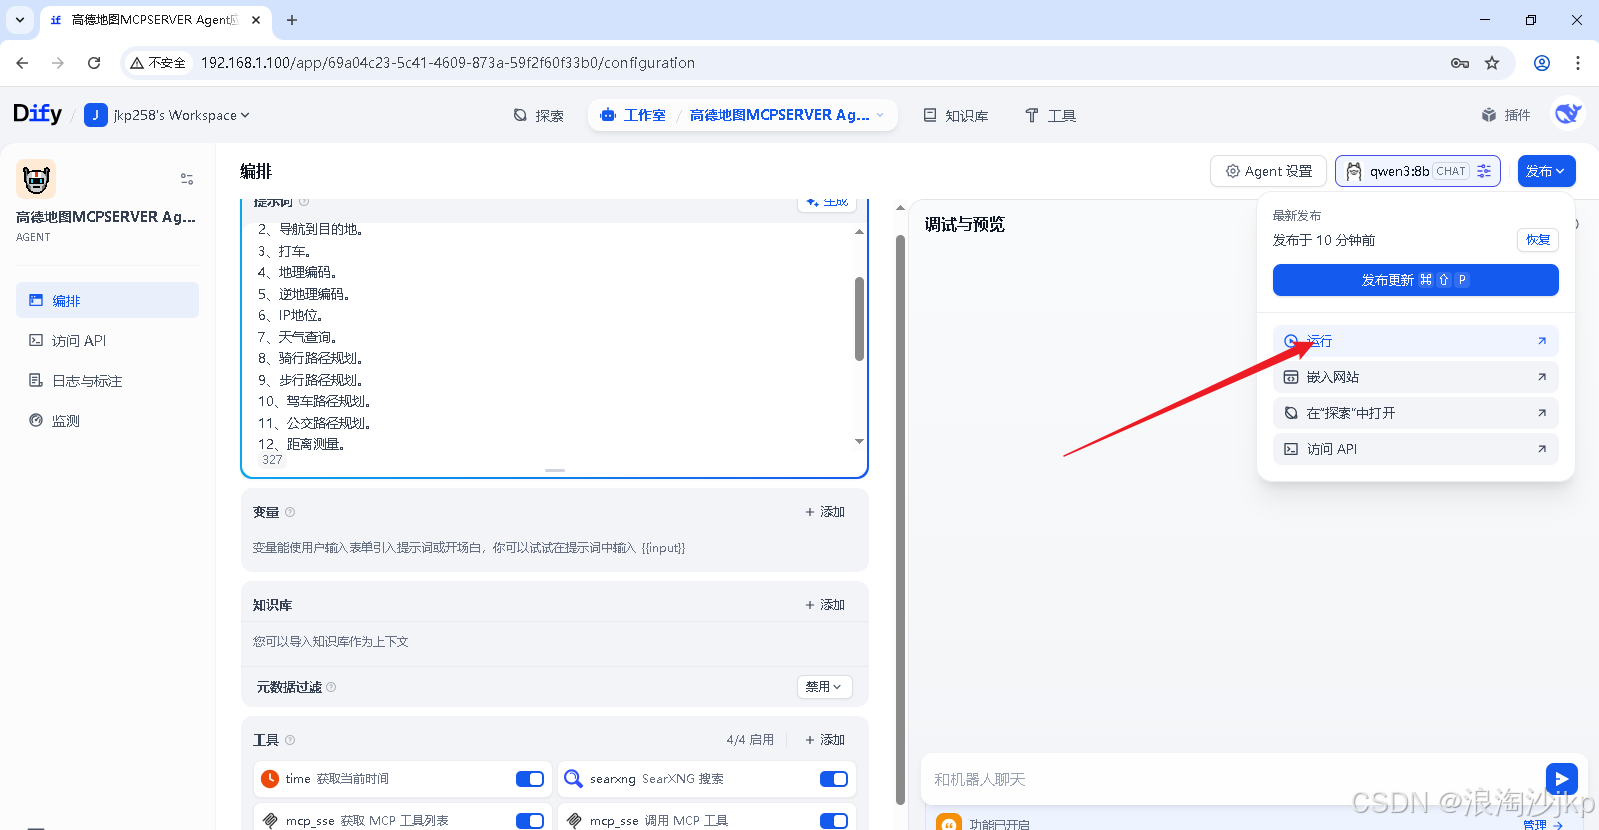Open Agent 设置
Screen dimensions: 1599x830
coord(1268,171)
